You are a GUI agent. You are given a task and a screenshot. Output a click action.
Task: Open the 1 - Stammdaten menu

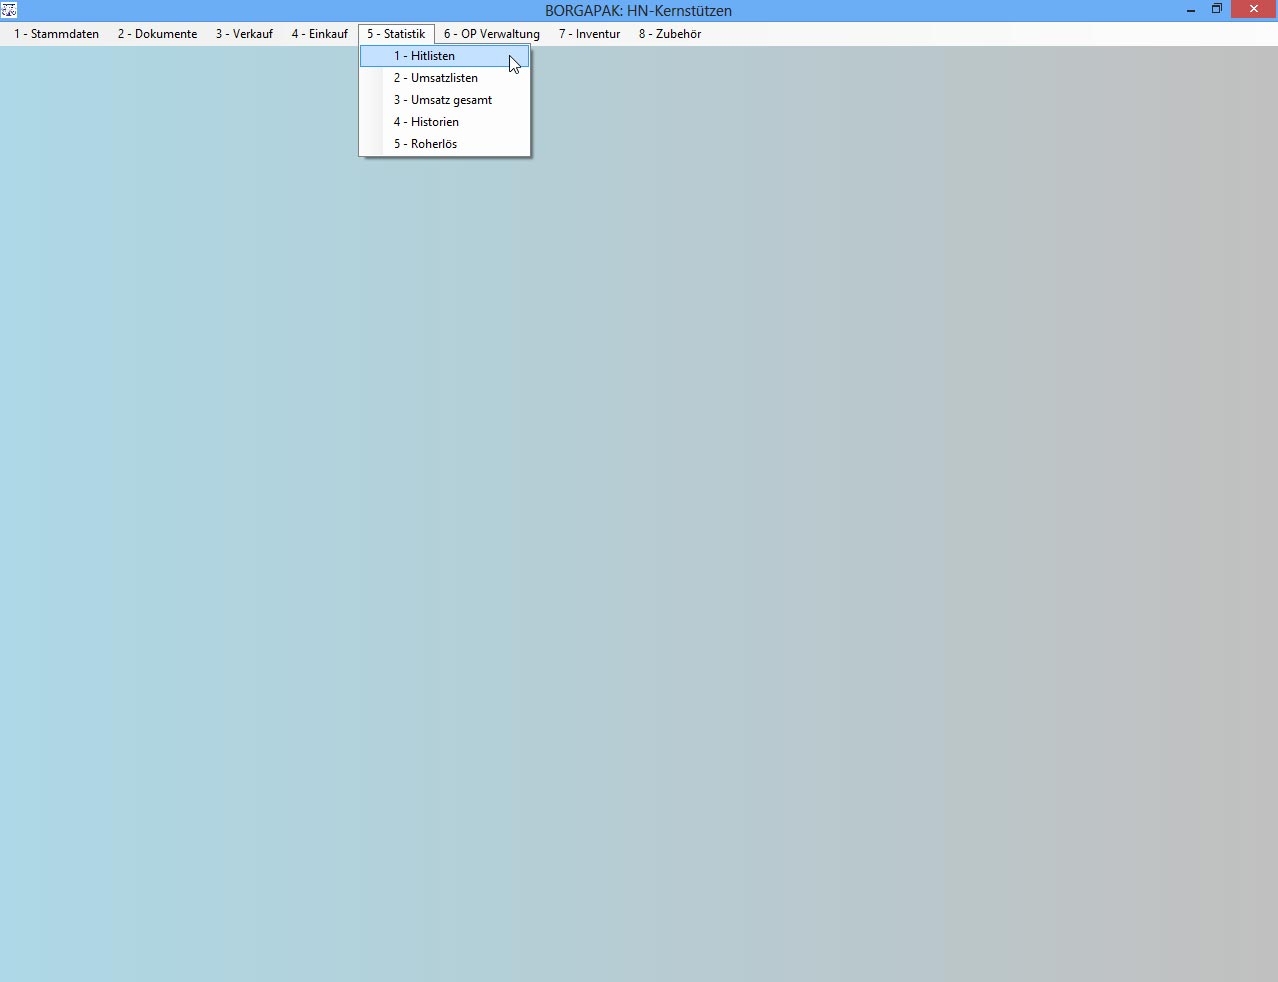[x=56, y=34]
